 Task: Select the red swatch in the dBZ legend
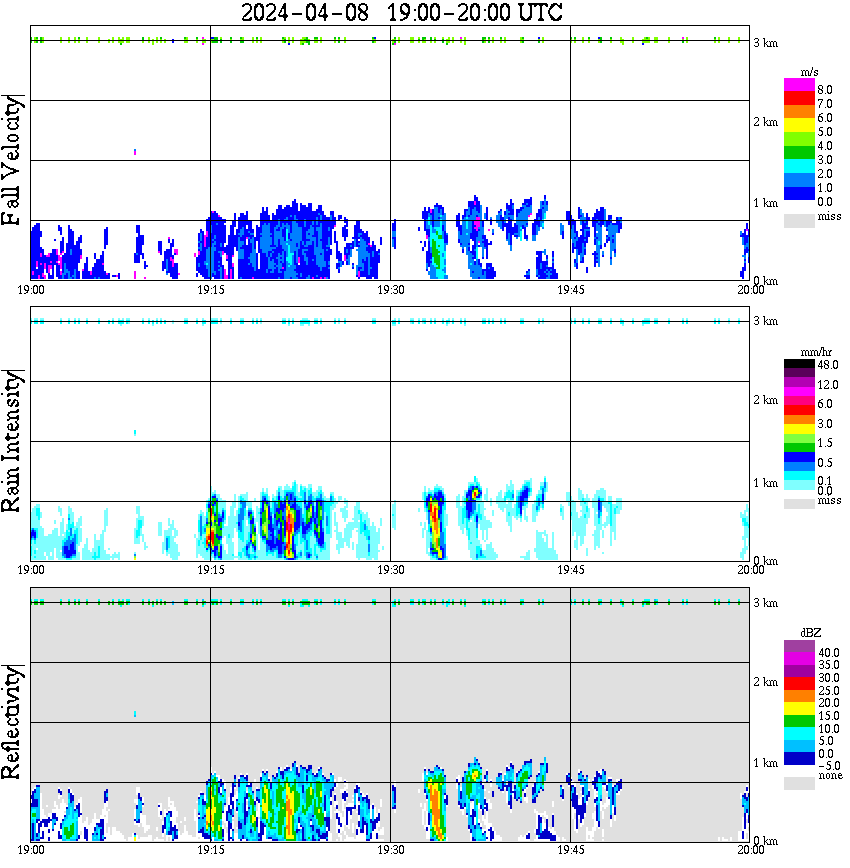click(799, 683)
